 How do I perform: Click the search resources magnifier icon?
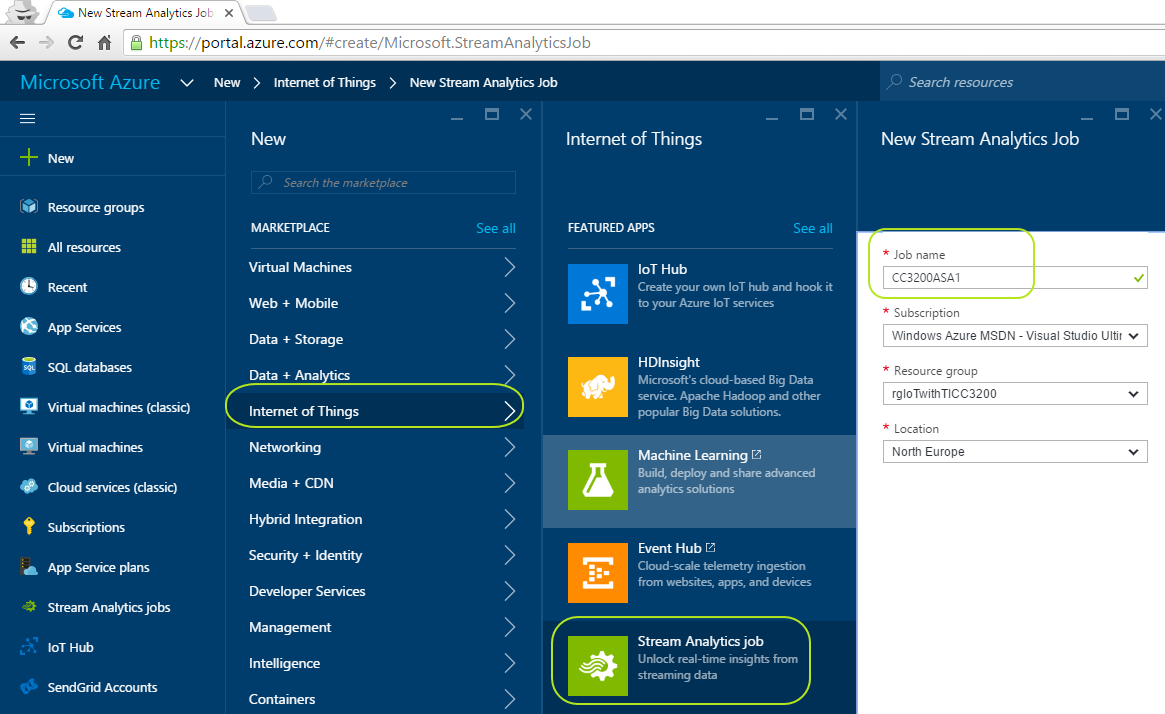895,81
